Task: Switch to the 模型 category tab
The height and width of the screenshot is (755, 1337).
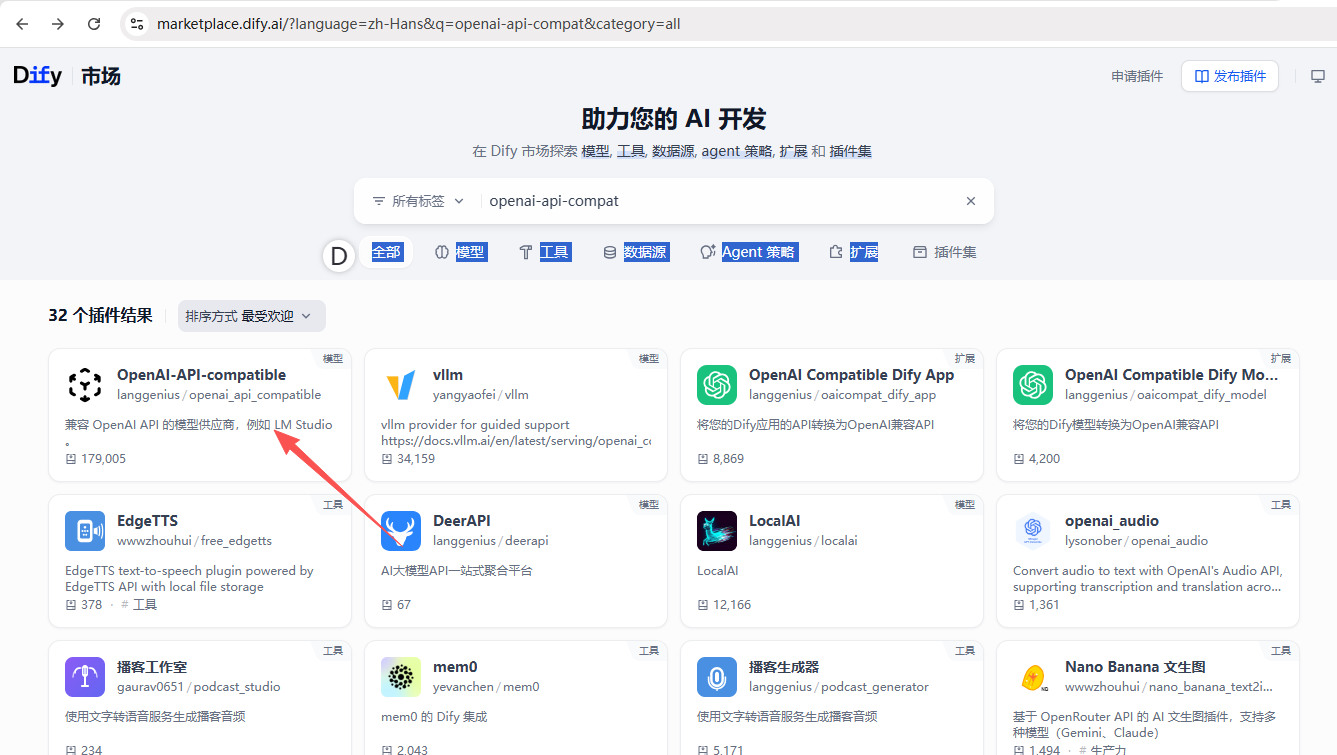Action: pyautogui.click(x=461, y=252)
